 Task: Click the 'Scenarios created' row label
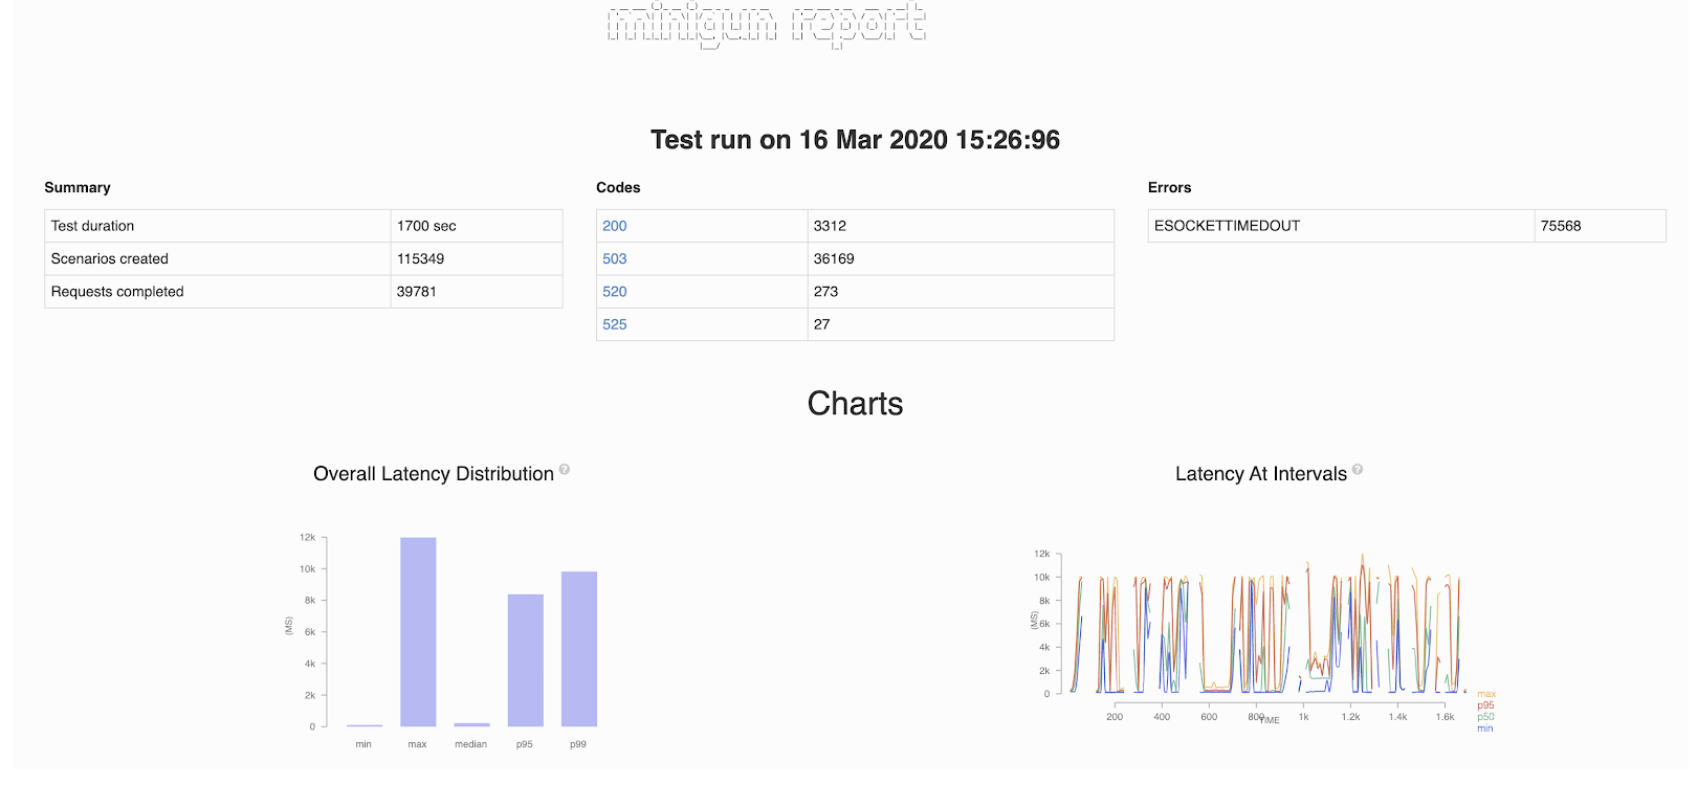109,259
